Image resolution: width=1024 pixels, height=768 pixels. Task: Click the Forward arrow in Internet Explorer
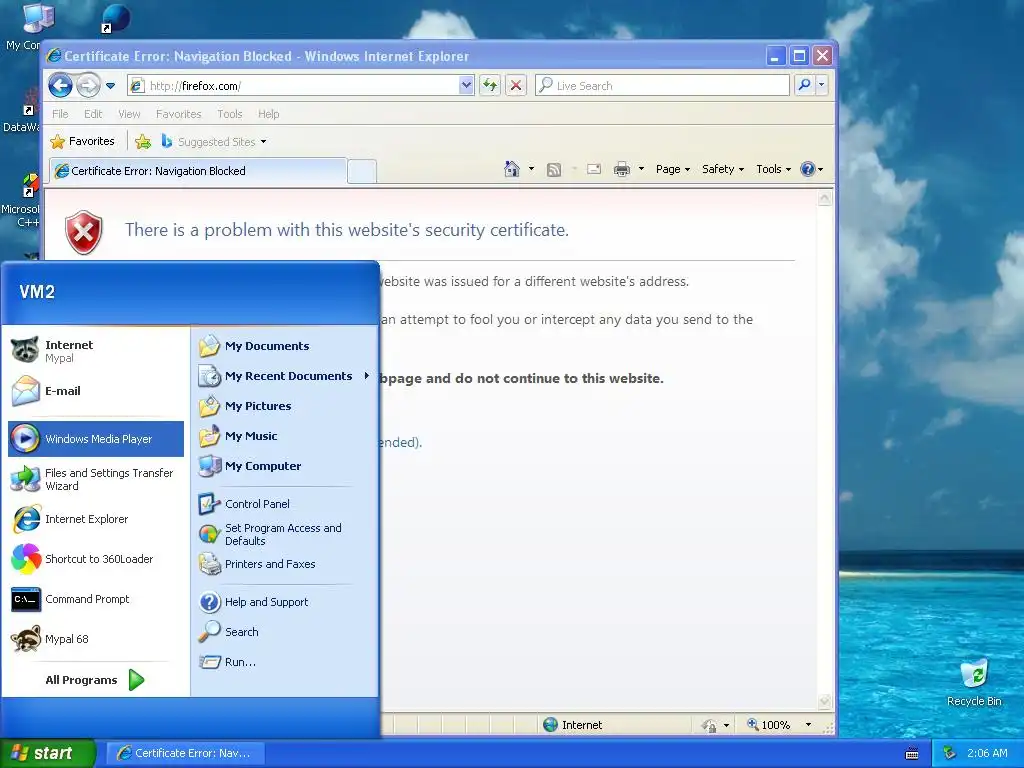[88, 86]
